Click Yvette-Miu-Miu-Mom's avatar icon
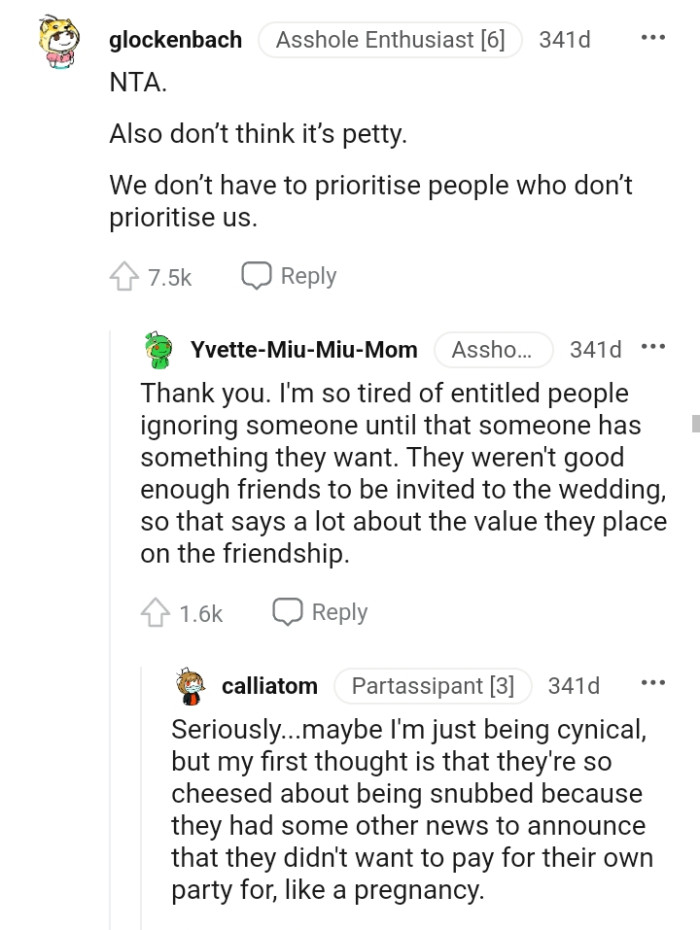The image size is (700, 930). (x=160, y=350)
